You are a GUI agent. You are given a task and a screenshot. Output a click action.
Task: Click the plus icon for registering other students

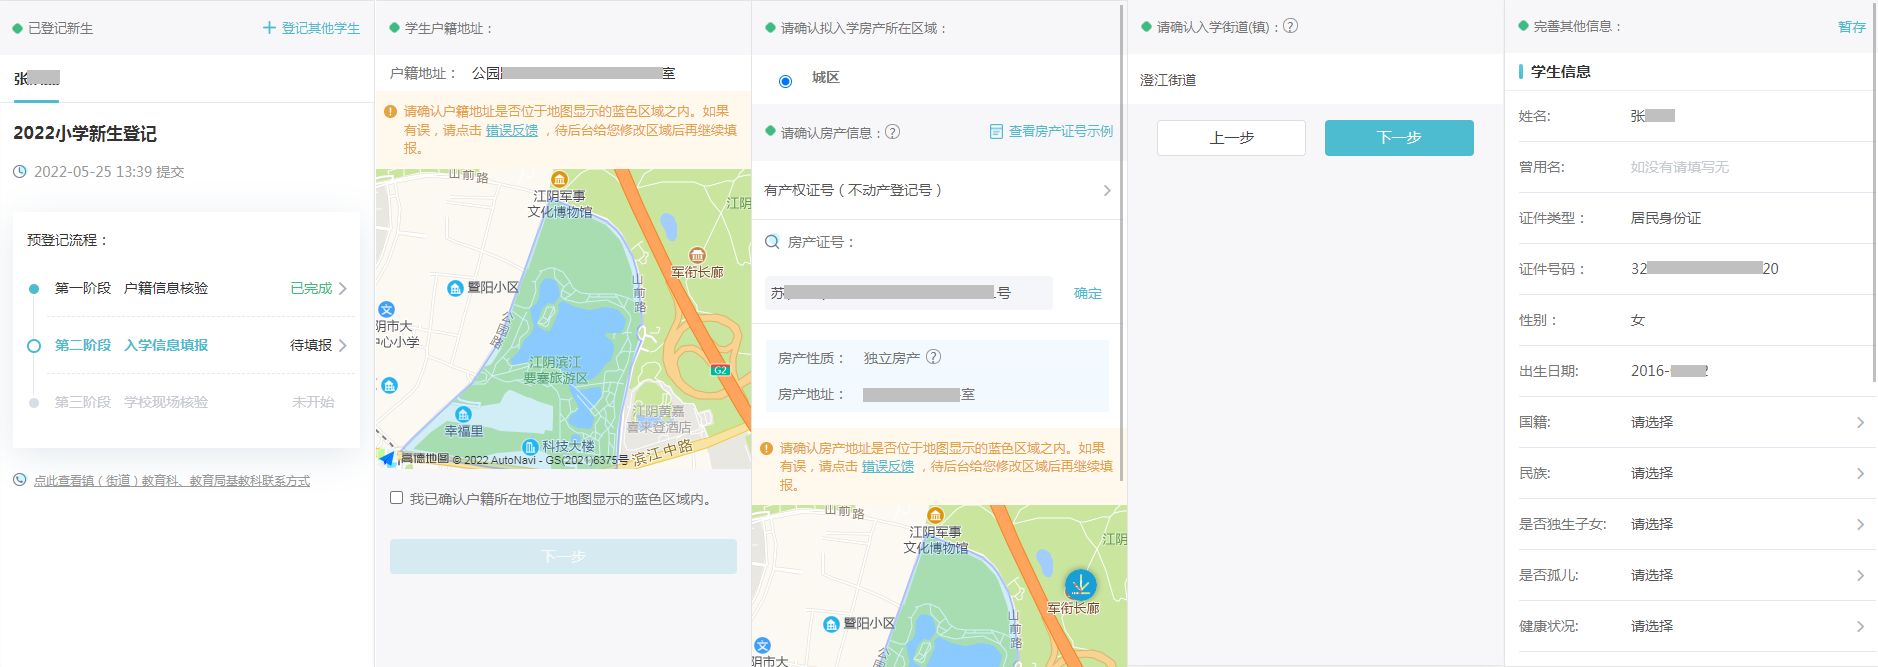269,28
